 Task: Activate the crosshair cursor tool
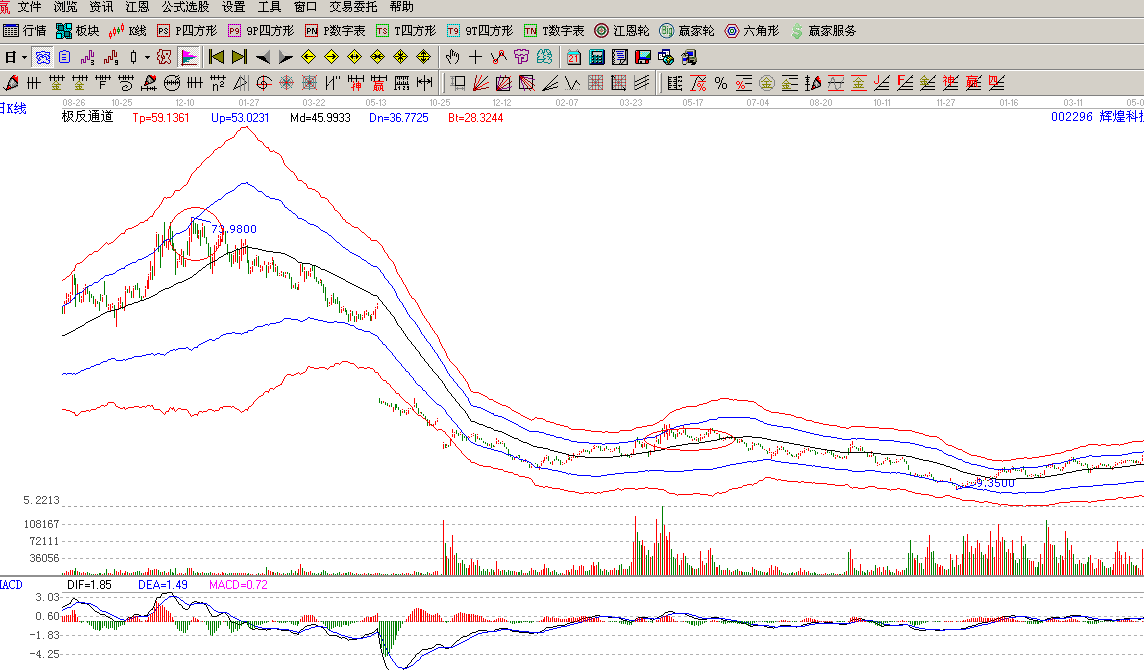[475, 57]
